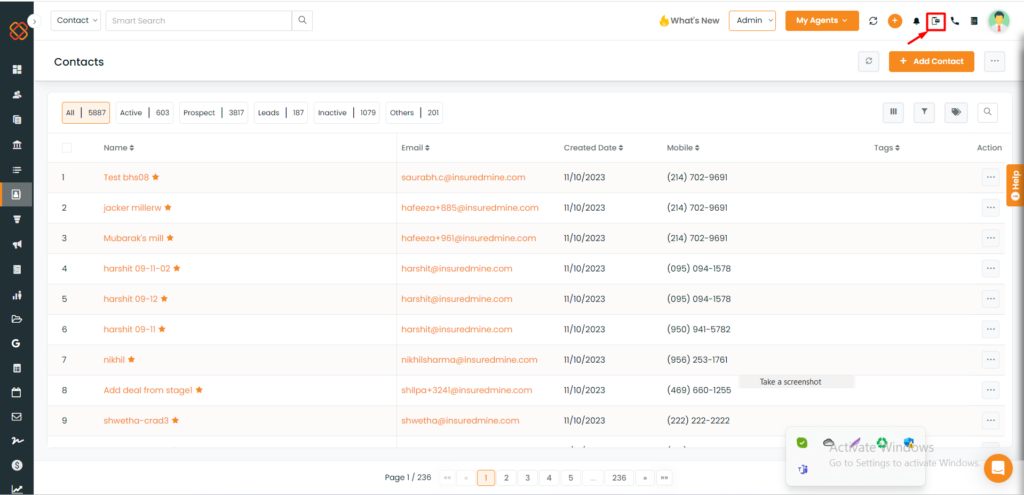Open the Mubarak's mill contact
This screenshot has width=1024, height=495.
pos(133,238)
